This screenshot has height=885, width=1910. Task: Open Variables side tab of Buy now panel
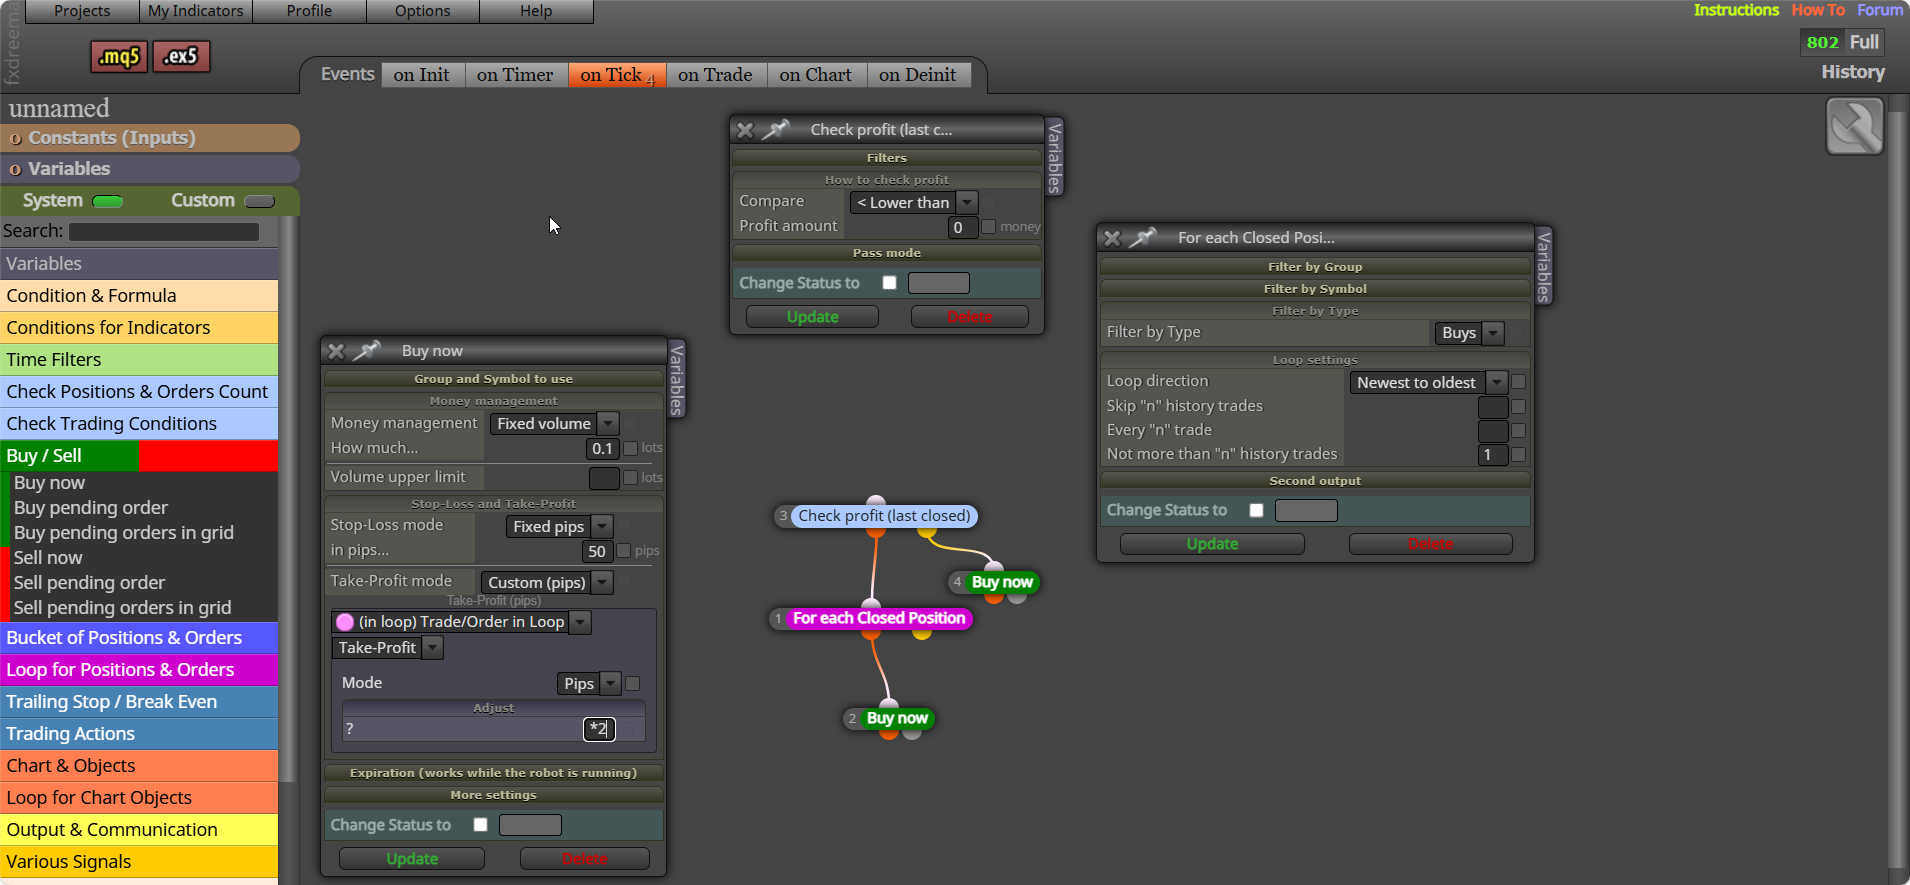click(x=677, y=379)
